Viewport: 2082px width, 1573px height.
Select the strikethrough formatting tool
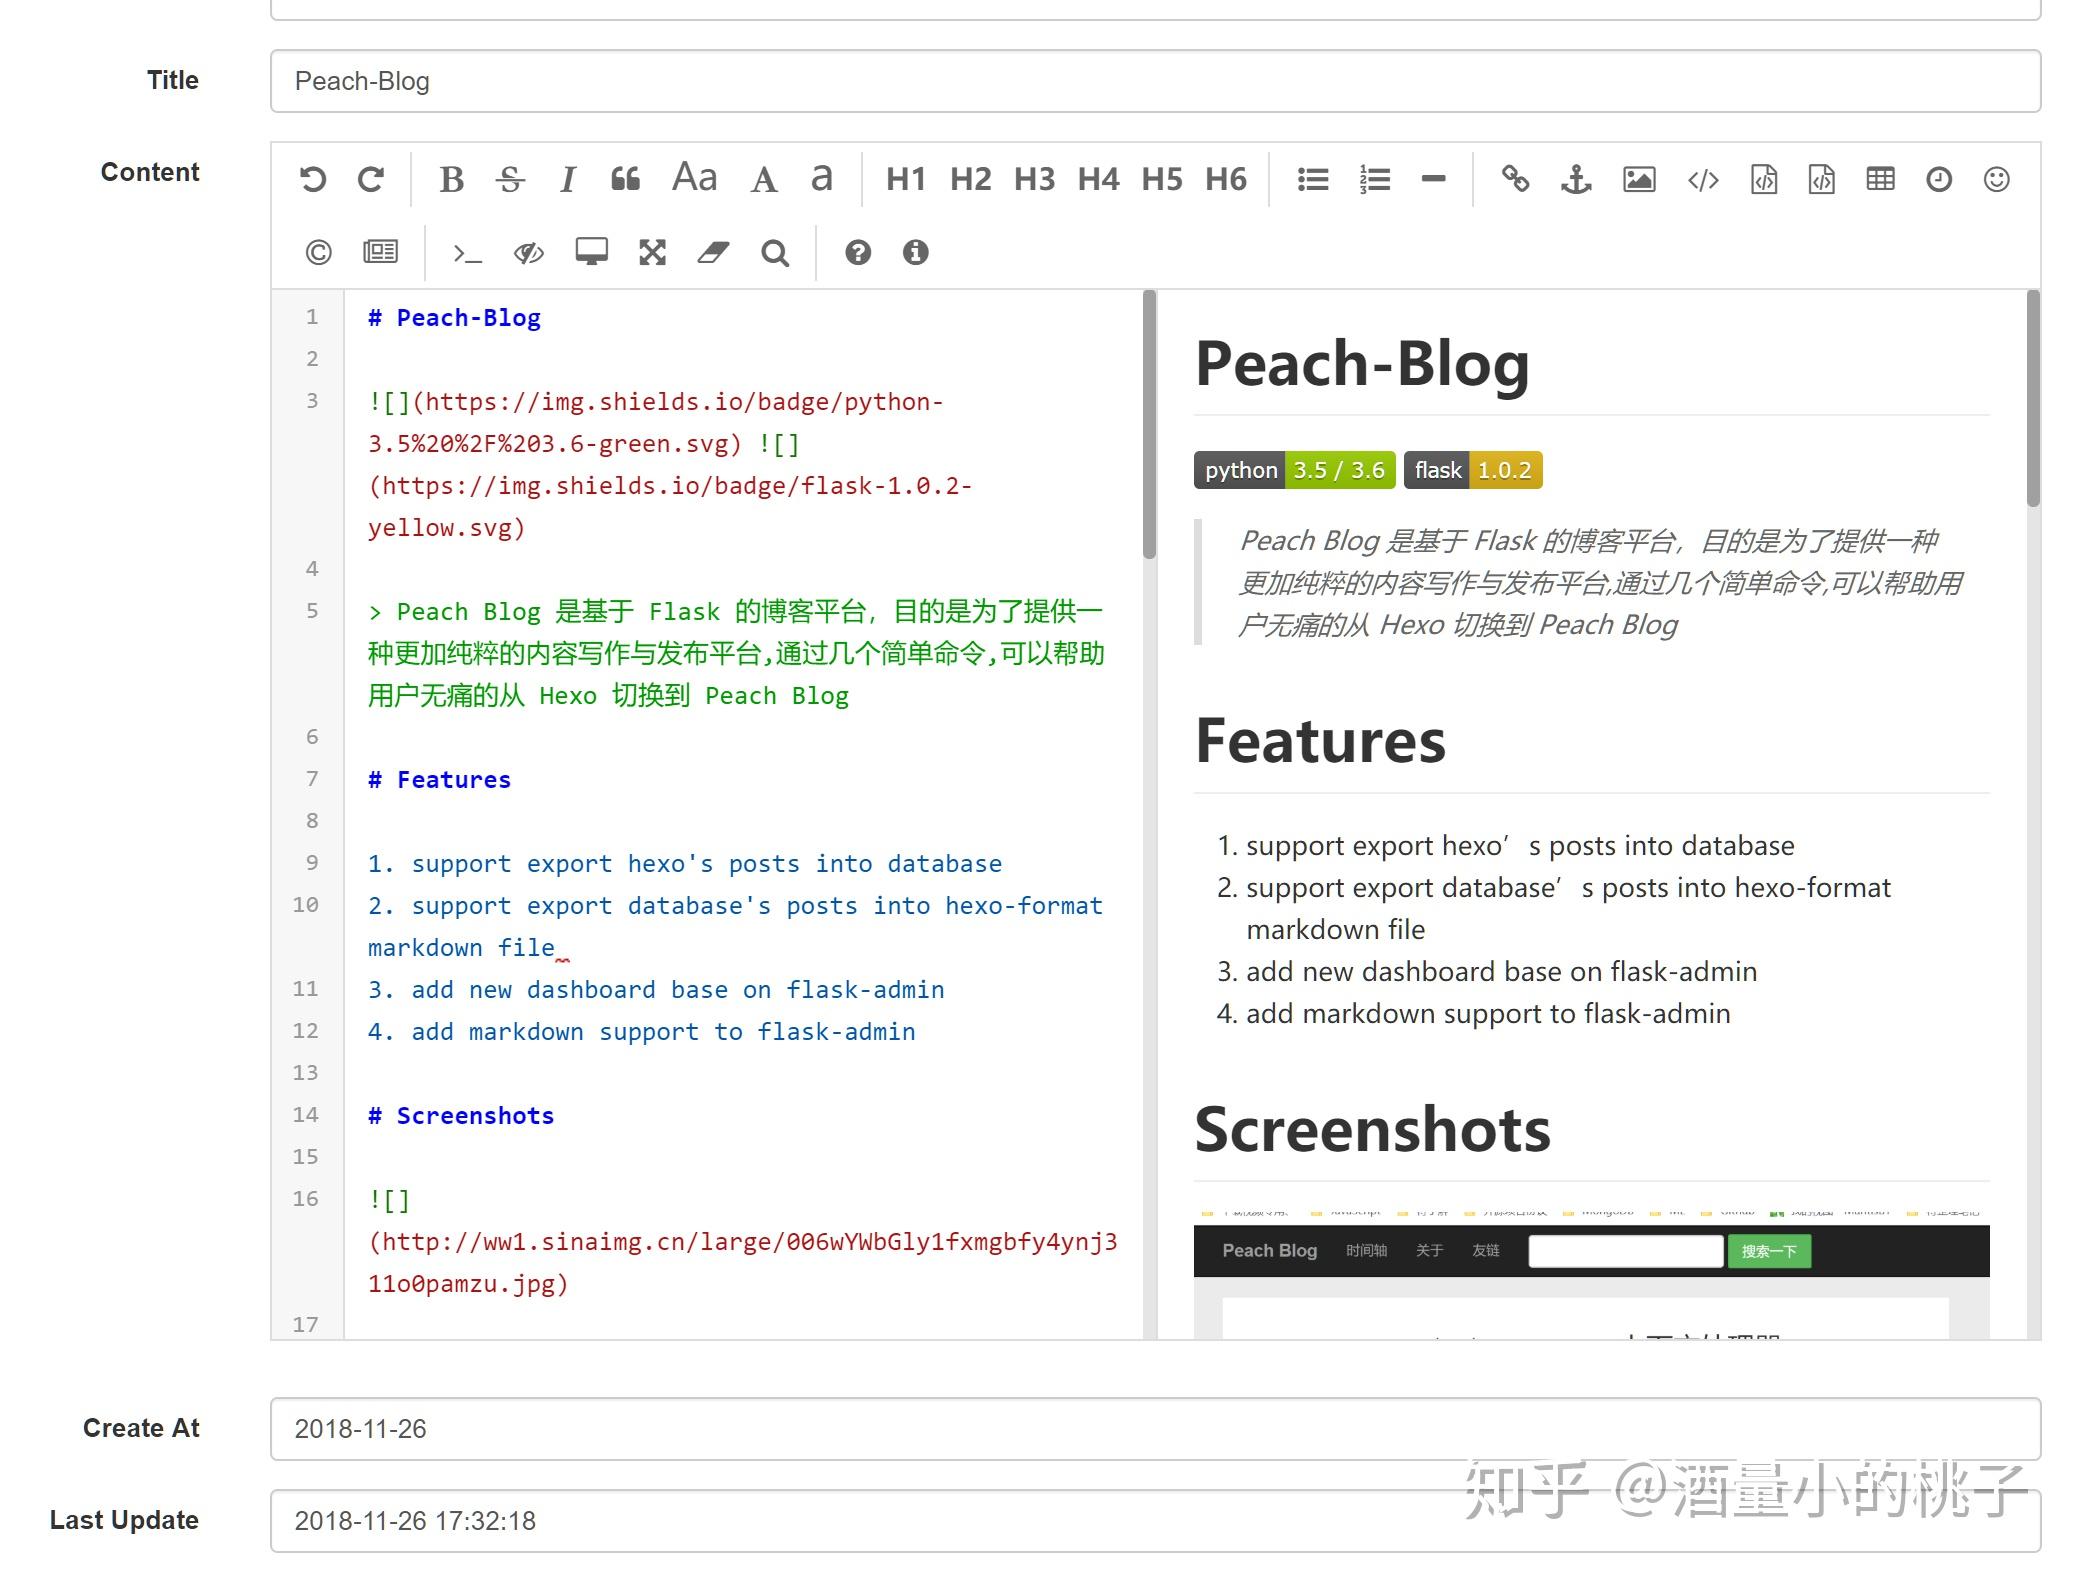[x=510, y=180]
